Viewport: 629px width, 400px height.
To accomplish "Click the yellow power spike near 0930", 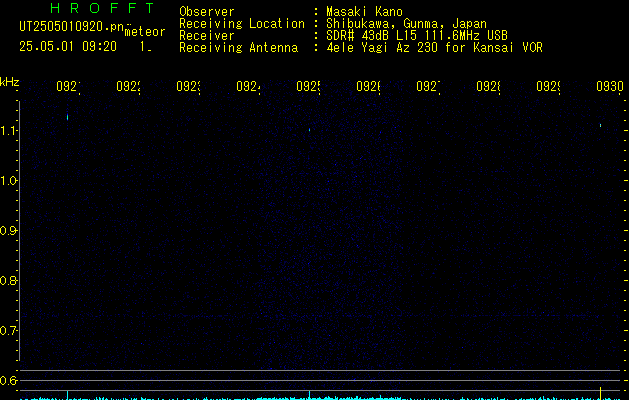I will tap(601, 393).
